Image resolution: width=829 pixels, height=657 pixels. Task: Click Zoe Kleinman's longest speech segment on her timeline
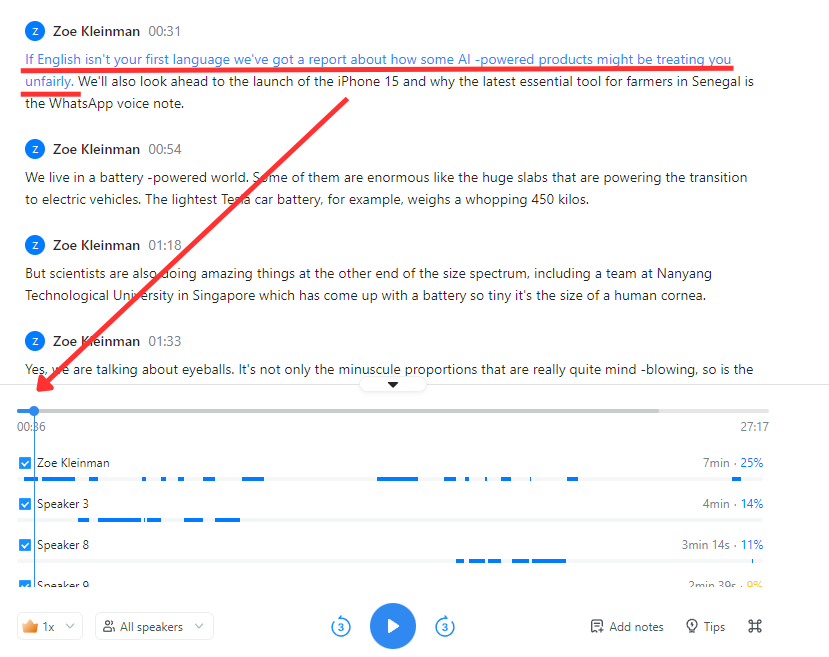397,479
